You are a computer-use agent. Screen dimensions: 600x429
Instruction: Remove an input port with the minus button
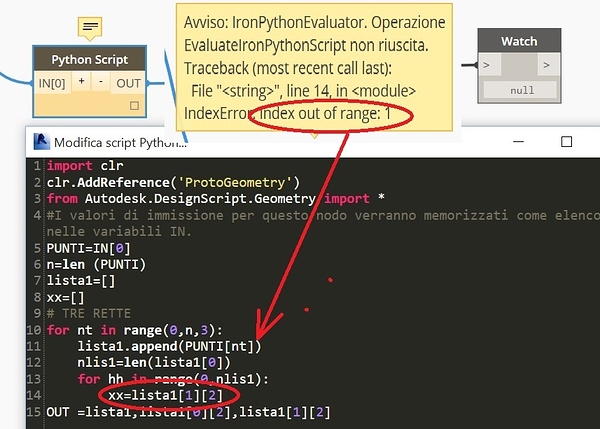point(100,81)
